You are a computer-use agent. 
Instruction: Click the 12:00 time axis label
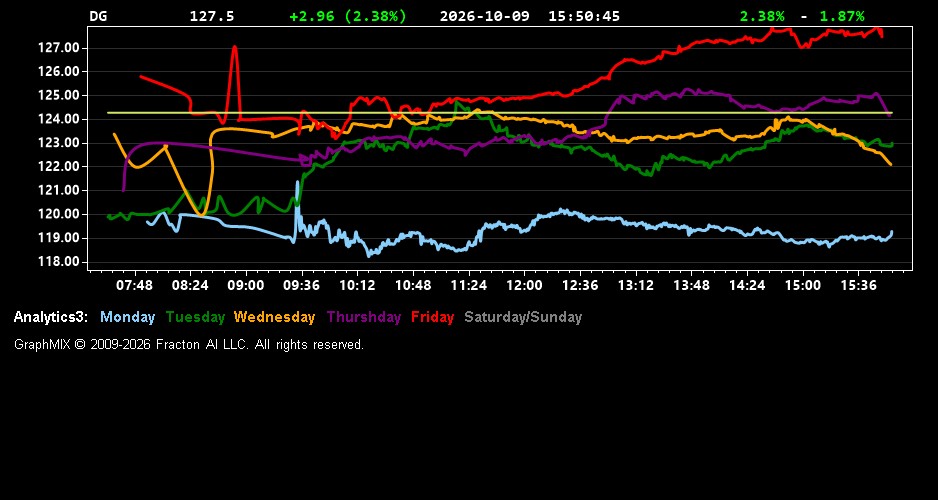524,285
